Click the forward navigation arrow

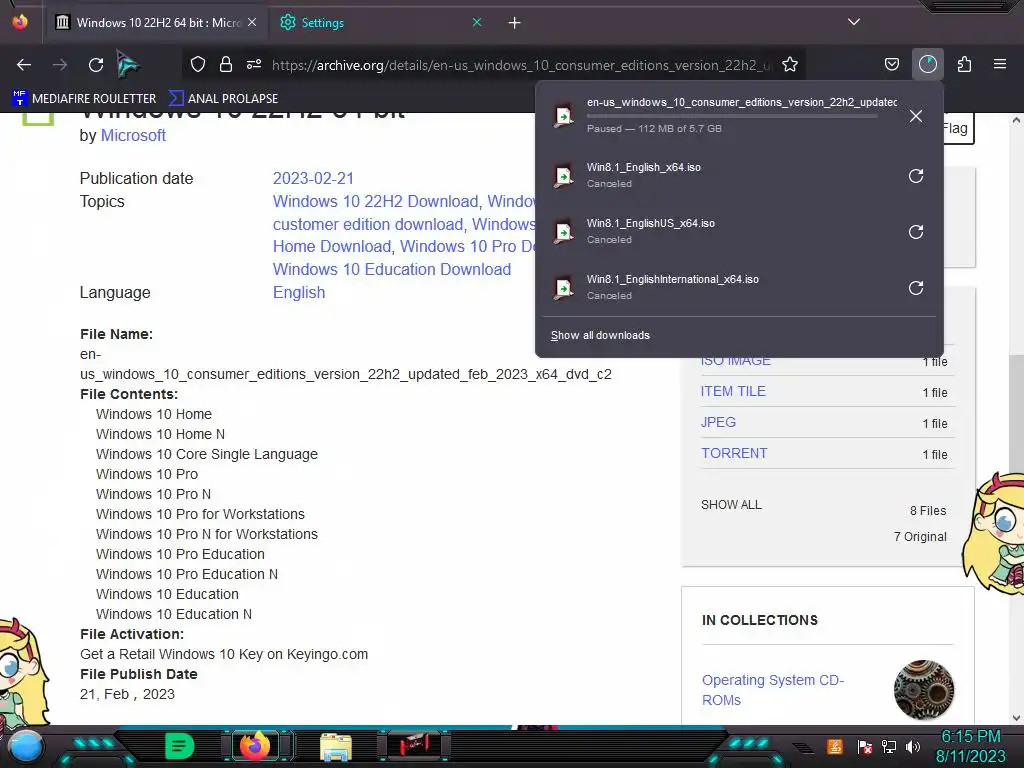(x=60, y=65)
